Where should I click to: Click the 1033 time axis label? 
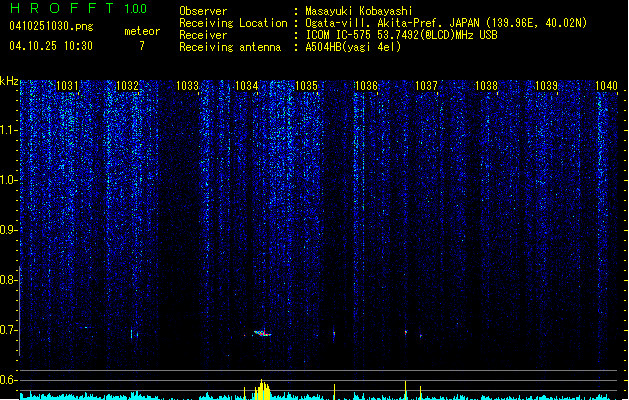187,86
